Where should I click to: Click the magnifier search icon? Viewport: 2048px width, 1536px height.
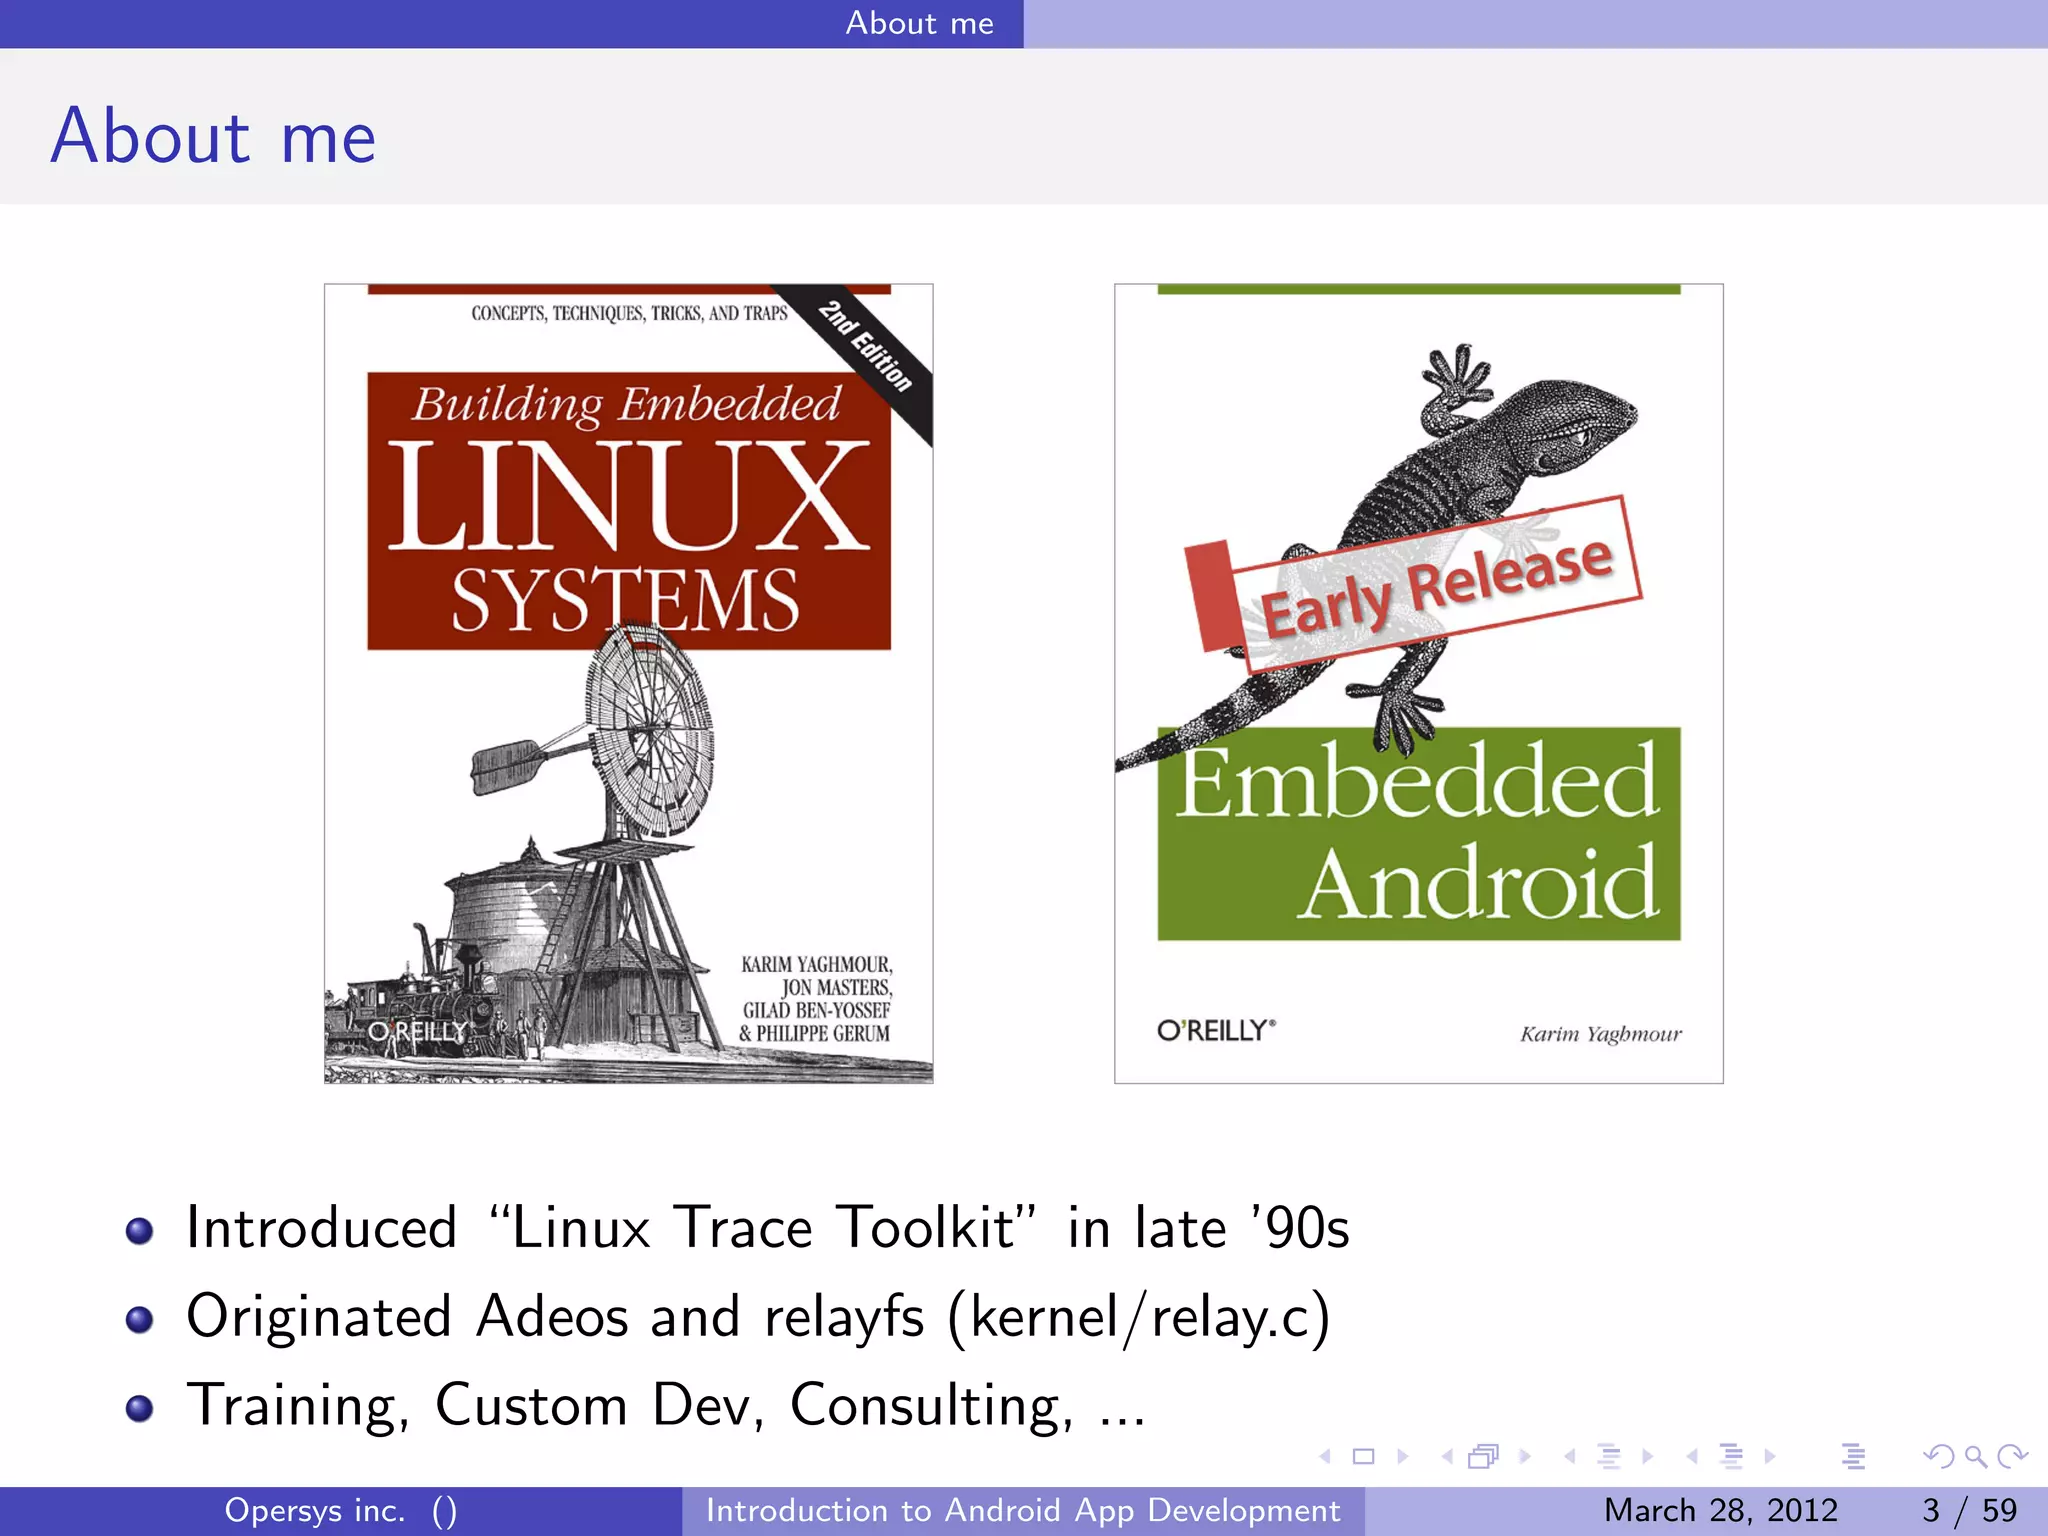1975,1457
